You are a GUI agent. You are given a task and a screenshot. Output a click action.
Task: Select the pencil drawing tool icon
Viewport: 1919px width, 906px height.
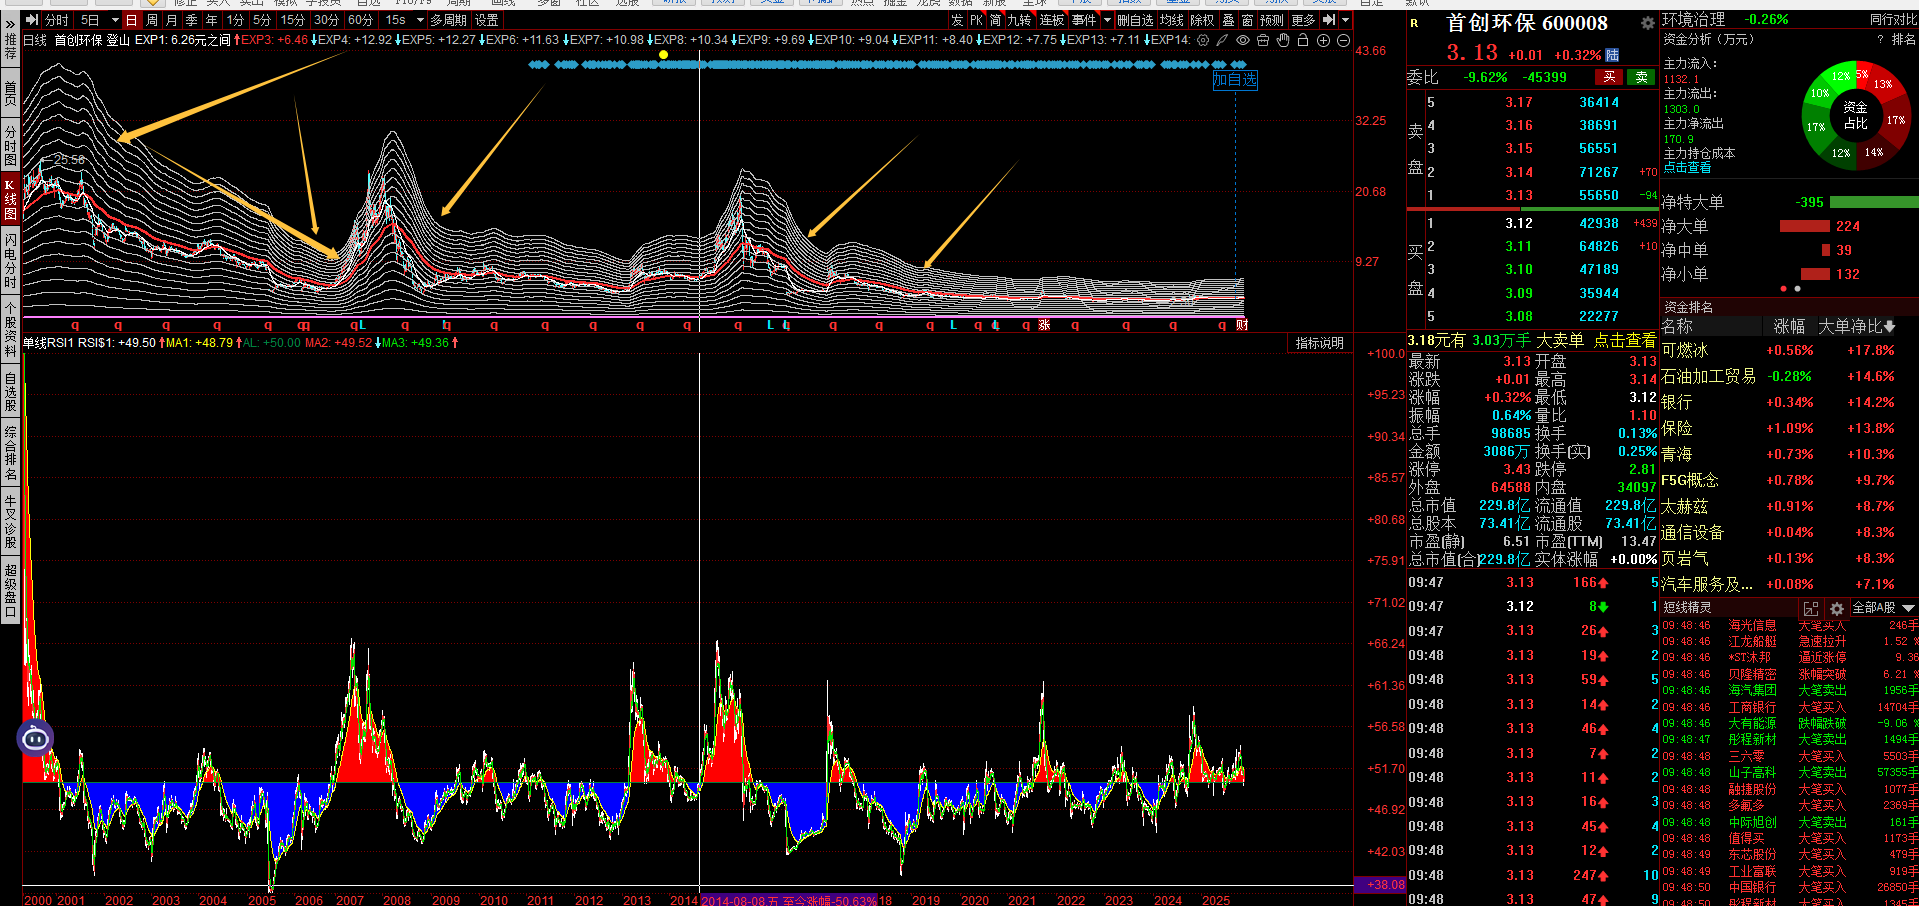point(1222,40)
